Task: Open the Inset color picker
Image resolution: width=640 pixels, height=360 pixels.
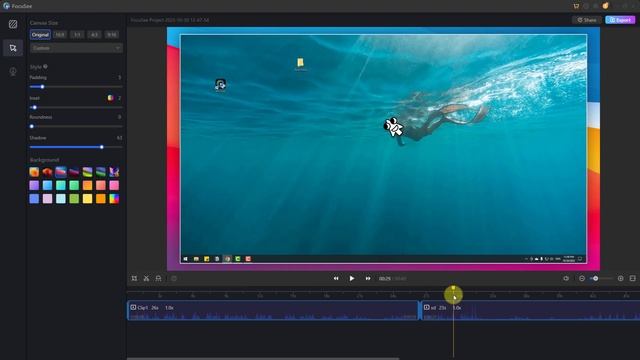Action: 110,98
